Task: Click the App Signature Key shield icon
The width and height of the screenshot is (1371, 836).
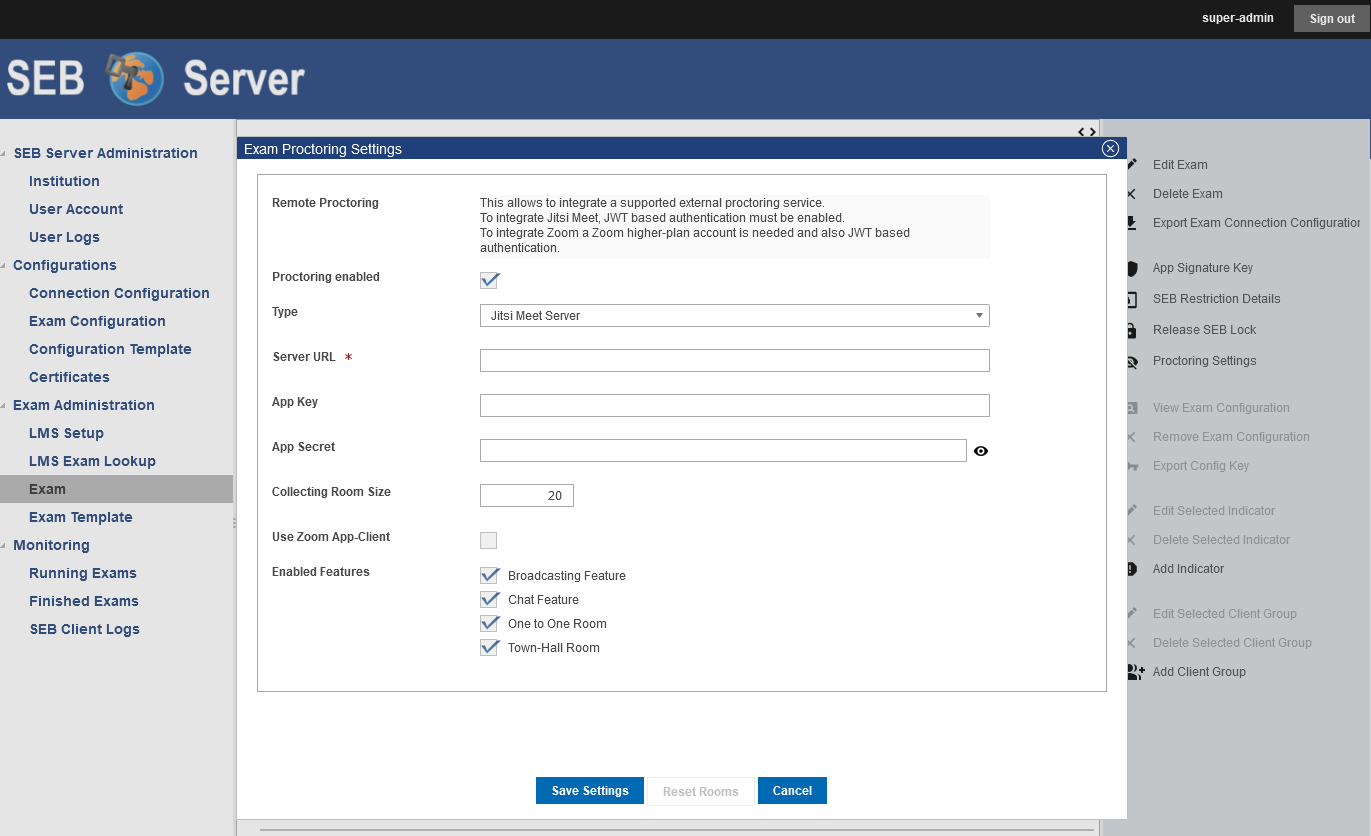Action: (x=1132, y=268)
